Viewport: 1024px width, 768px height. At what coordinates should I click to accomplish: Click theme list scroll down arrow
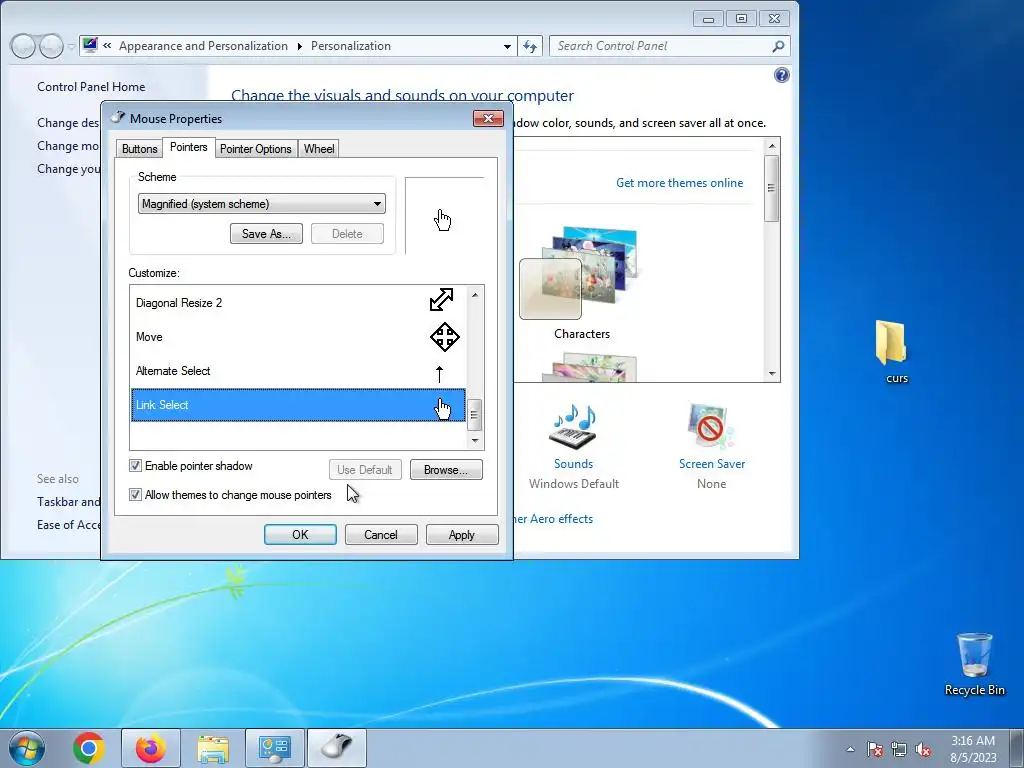772,374
